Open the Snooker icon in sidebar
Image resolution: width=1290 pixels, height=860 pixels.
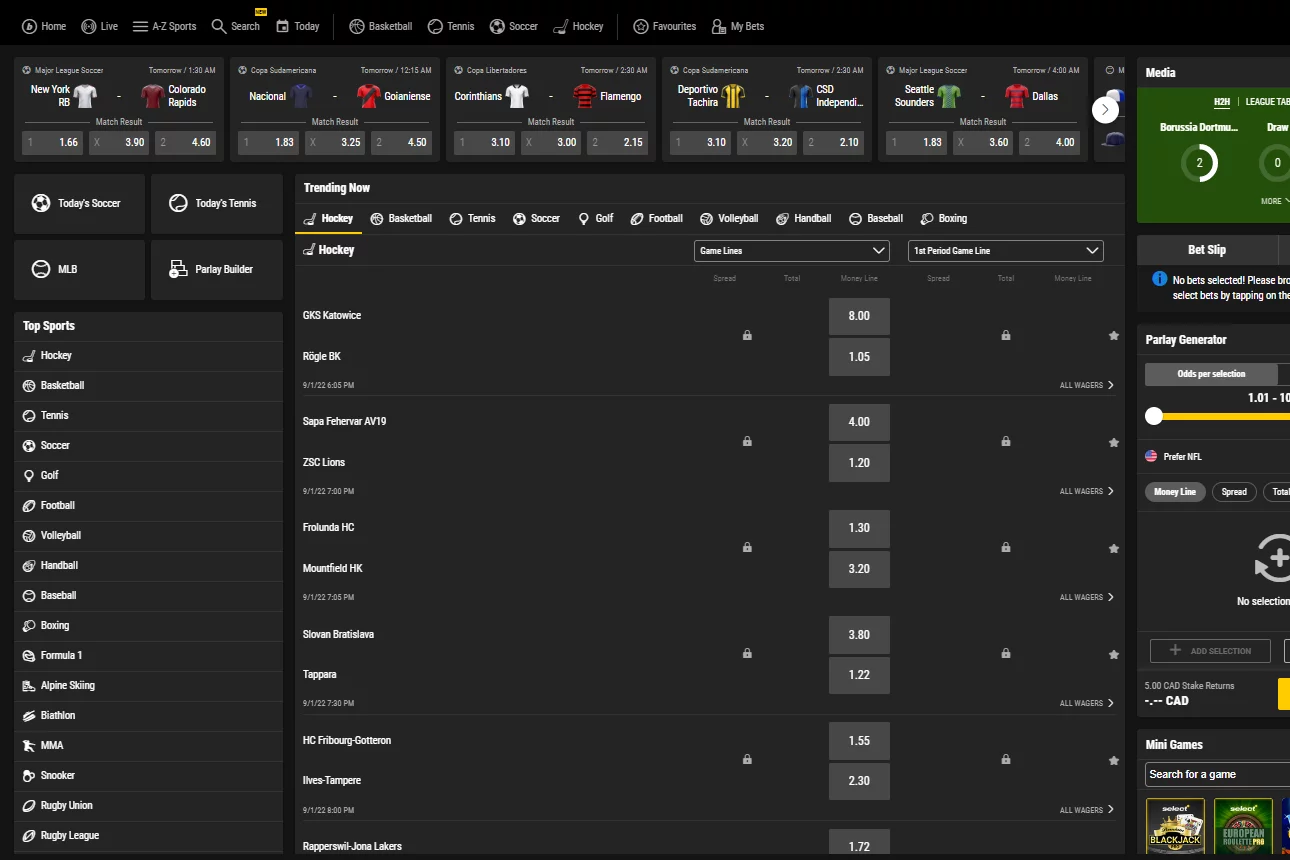coord(29,776)
